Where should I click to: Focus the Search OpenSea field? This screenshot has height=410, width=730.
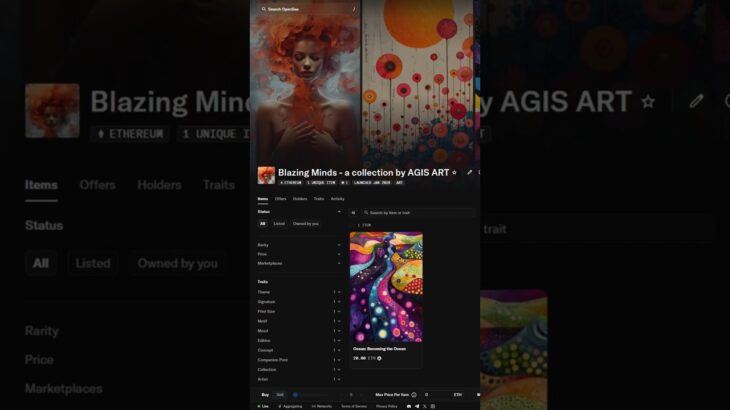click(307, 9)
